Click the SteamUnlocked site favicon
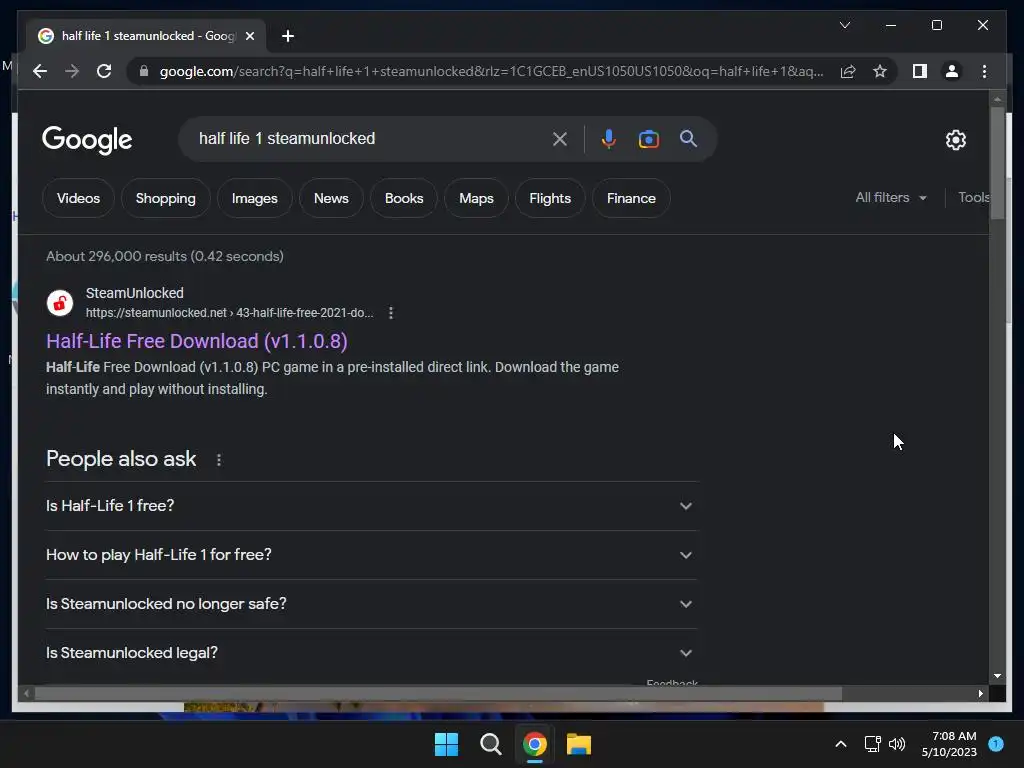 [59, 303]
